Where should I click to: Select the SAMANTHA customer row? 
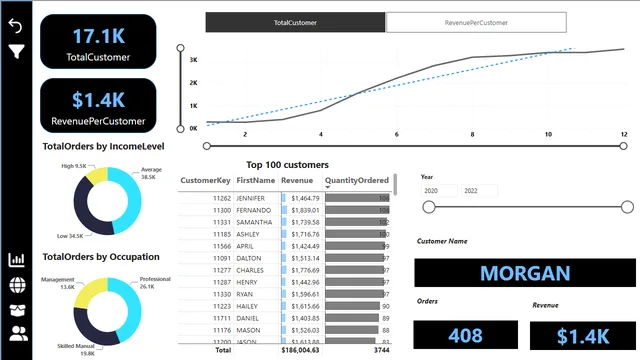pos(284,222)
